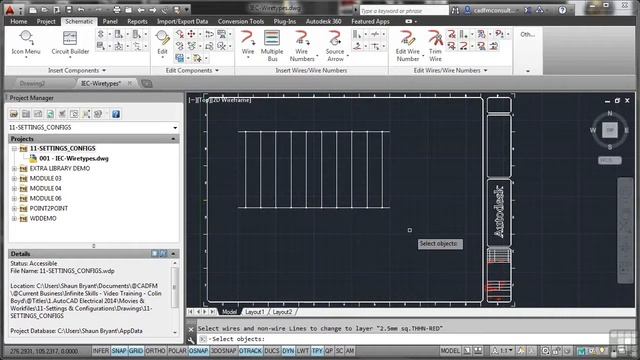Switch to Layout2 tab
The width and height of the screenshot is (640, 360).
[x=282, y=312]
